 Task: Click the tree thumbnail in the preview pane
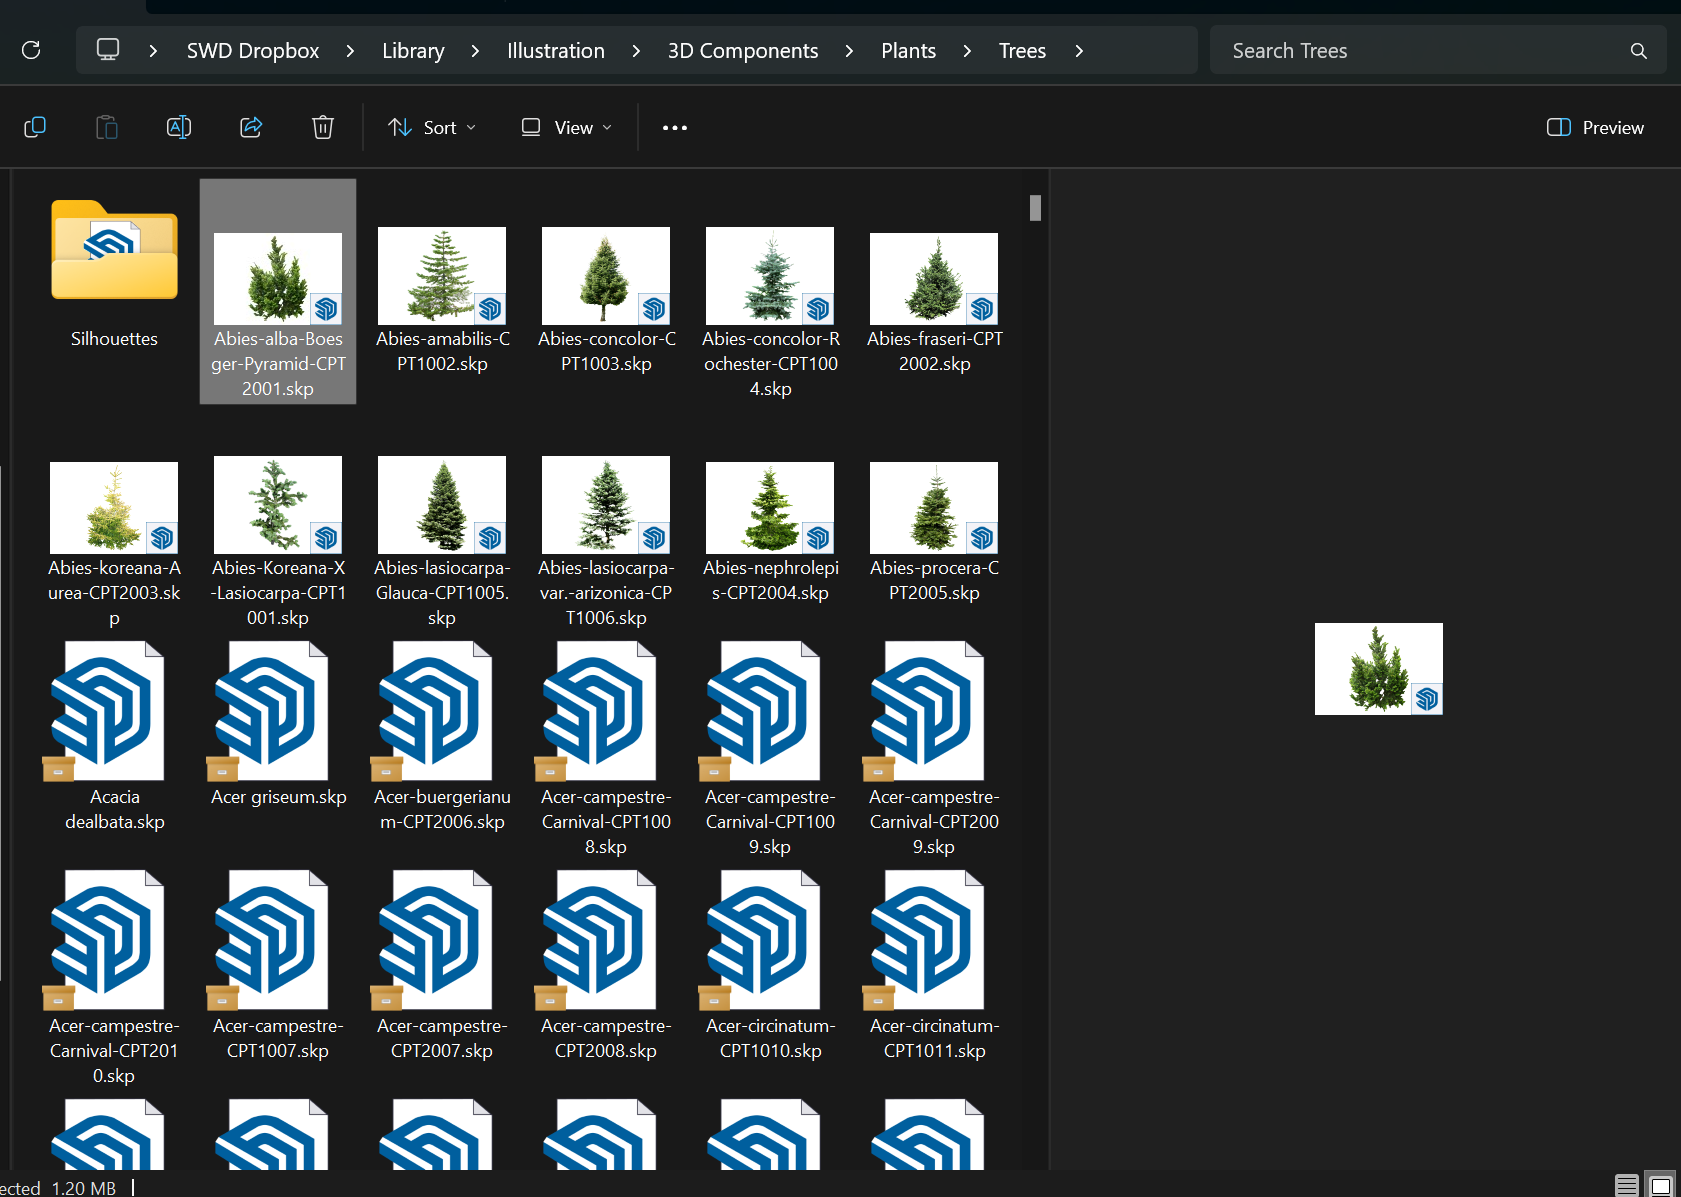pyautogui.click(x=1379, y=669)
